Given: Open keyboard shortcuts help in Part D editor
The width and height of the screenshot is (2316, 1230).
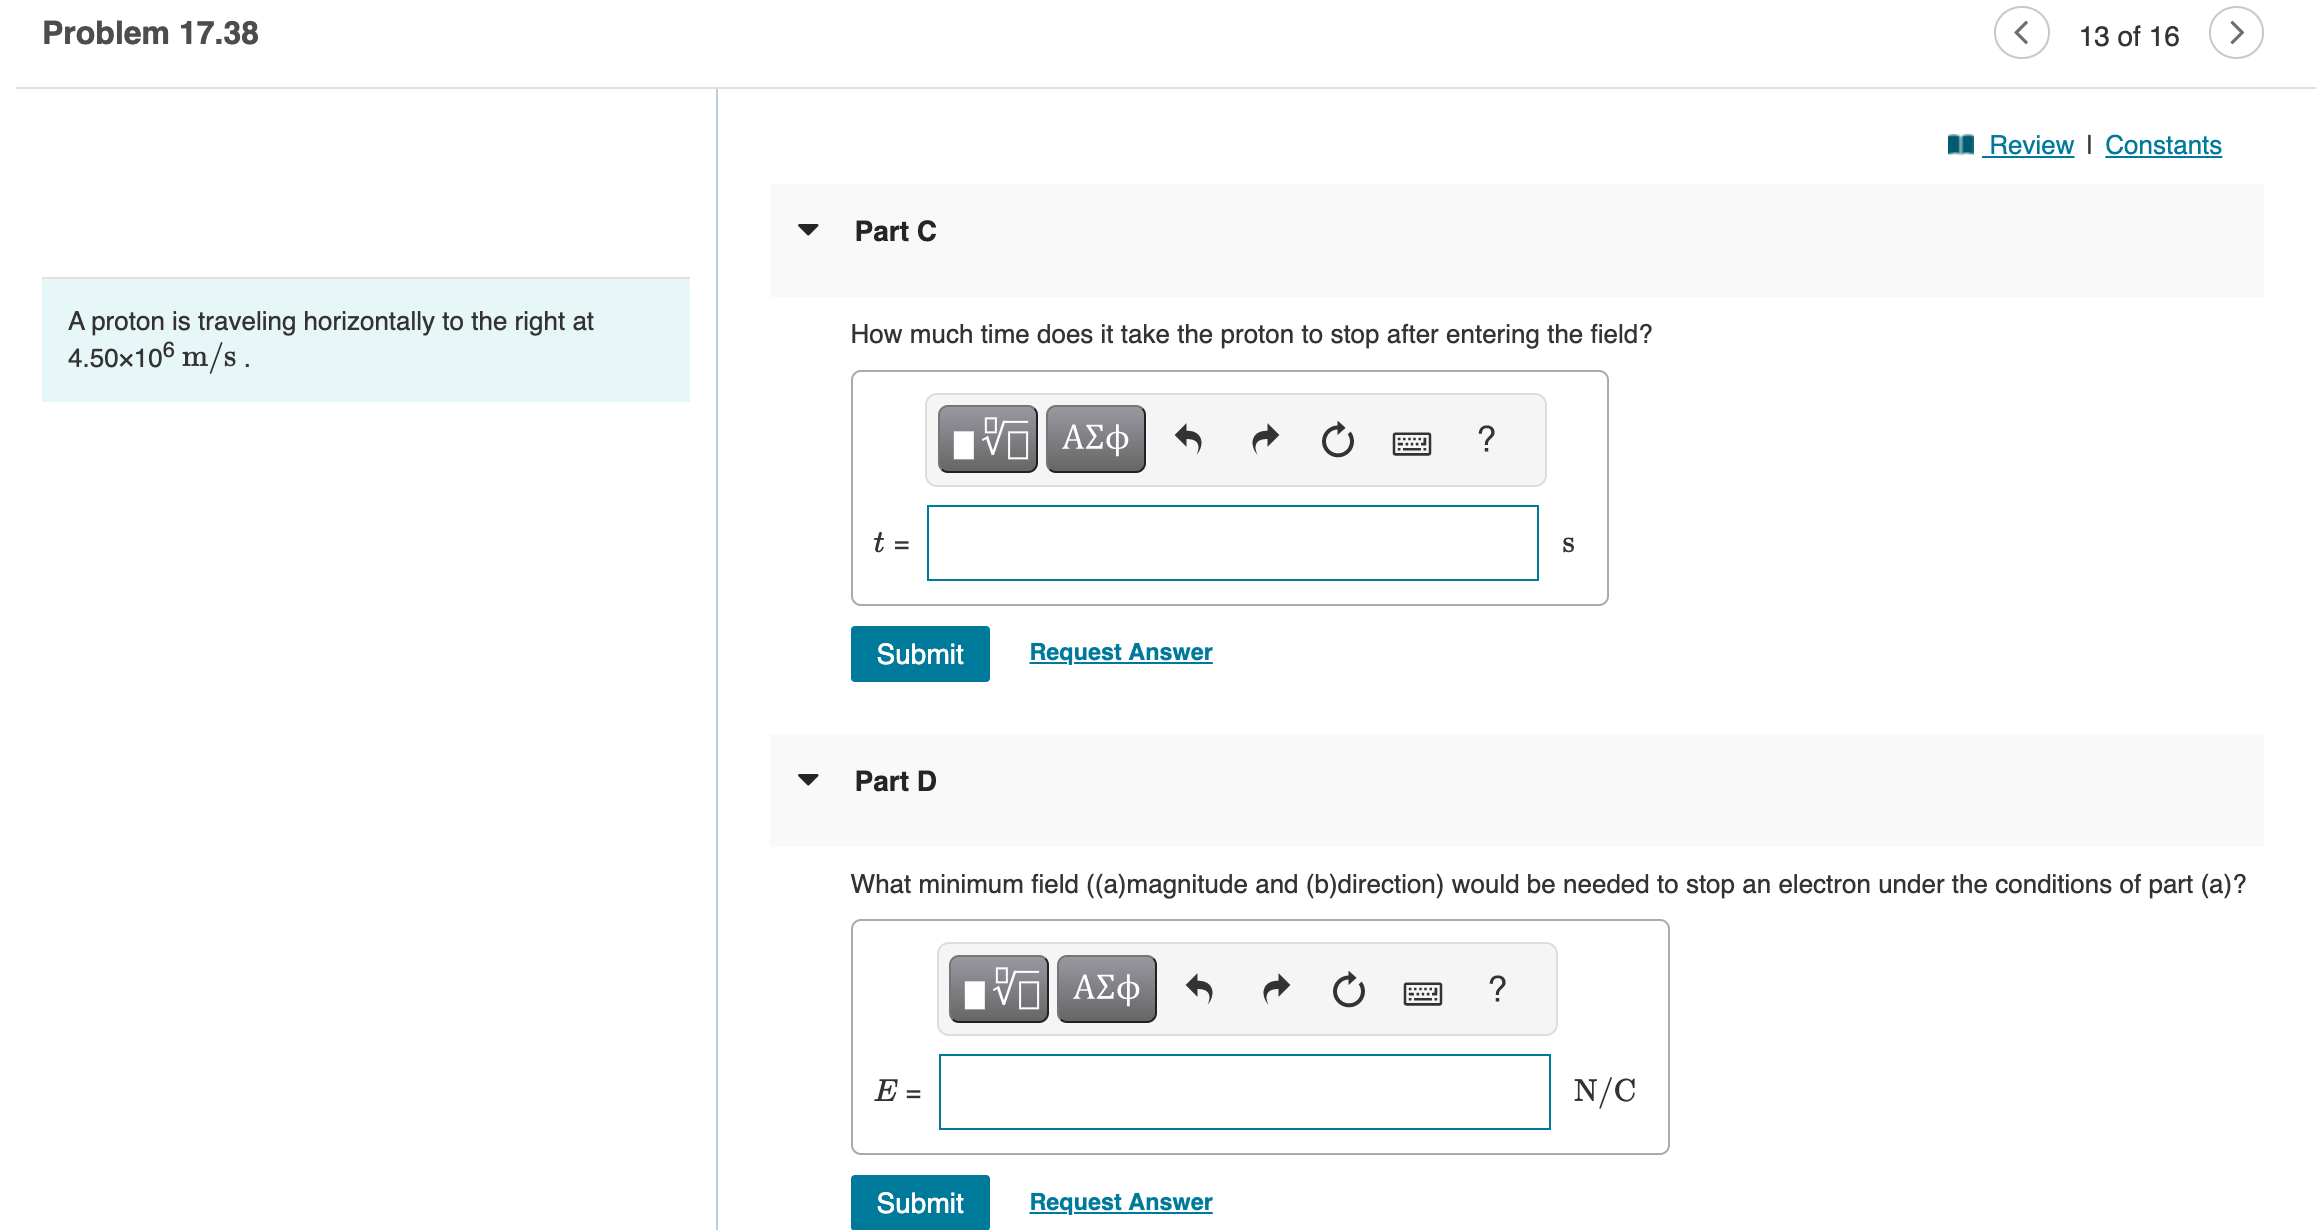Looking at the screenshot, I should pos(1422,990).
